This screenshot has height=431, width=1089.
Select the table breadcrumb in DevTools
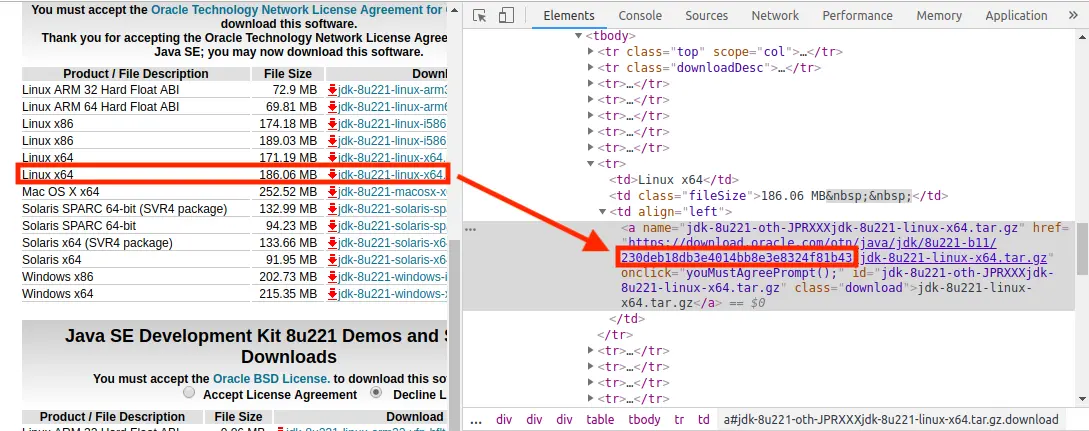point(600,419)
